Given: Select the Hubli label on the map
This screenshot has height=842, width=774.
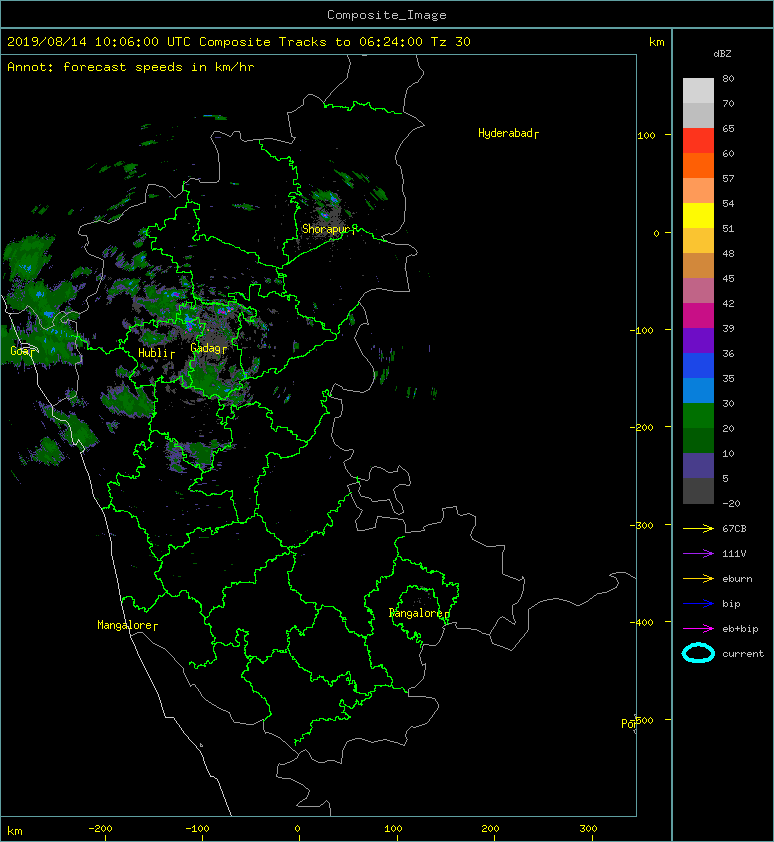Looking at the screenshot, I should (154, 353).
